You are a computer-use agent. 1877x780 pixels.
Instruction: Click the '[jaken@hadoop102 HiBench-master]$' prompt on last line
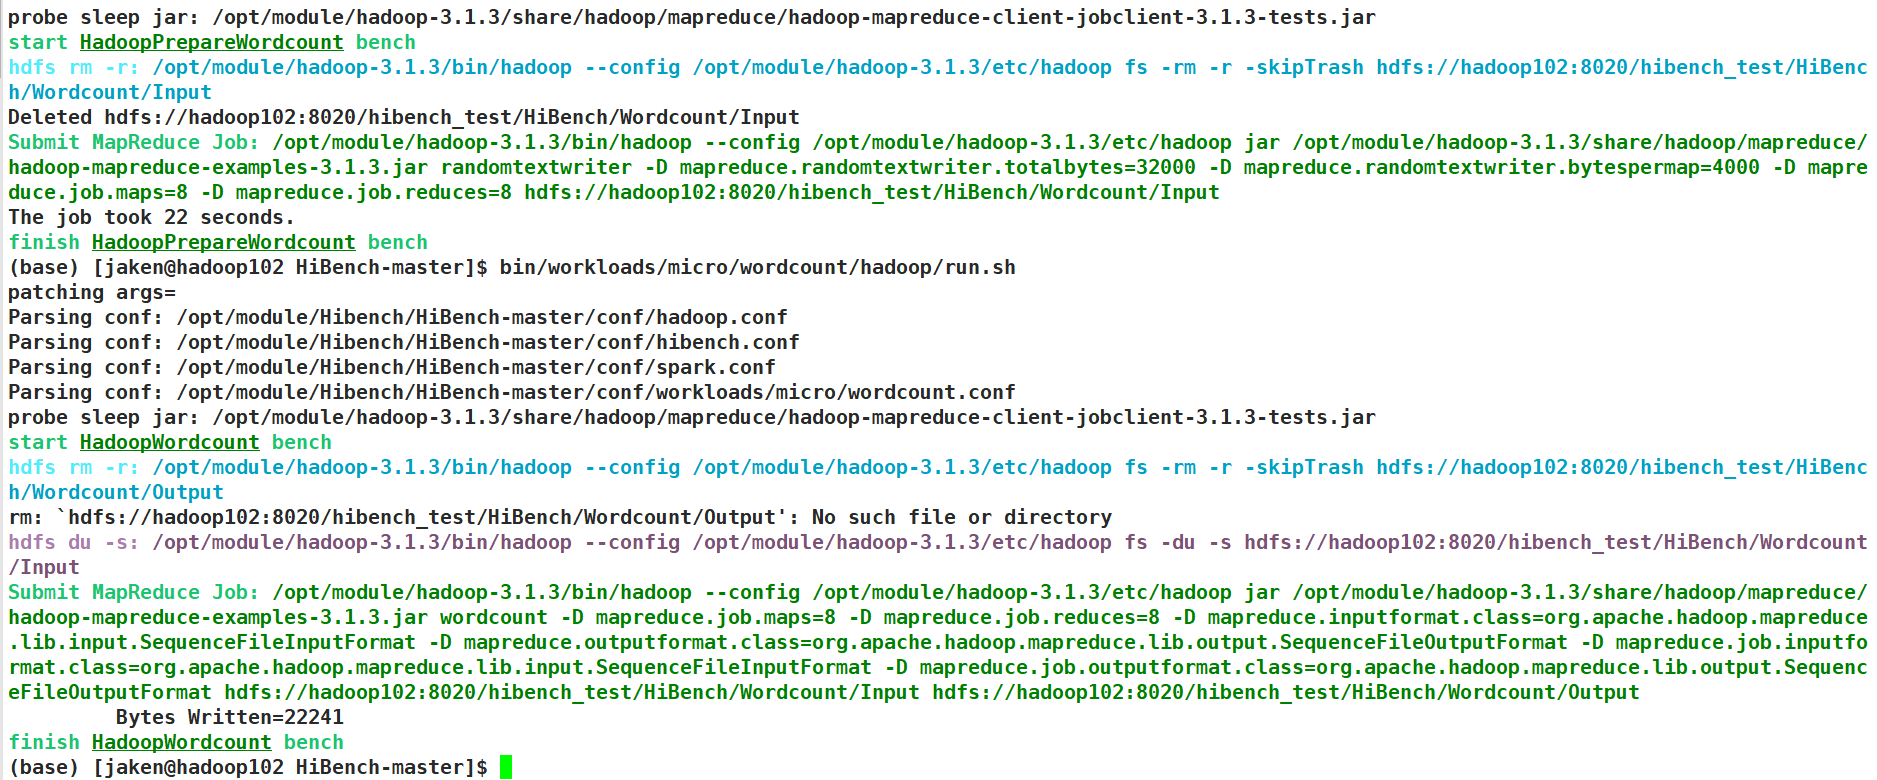click(x=290, y=767)
